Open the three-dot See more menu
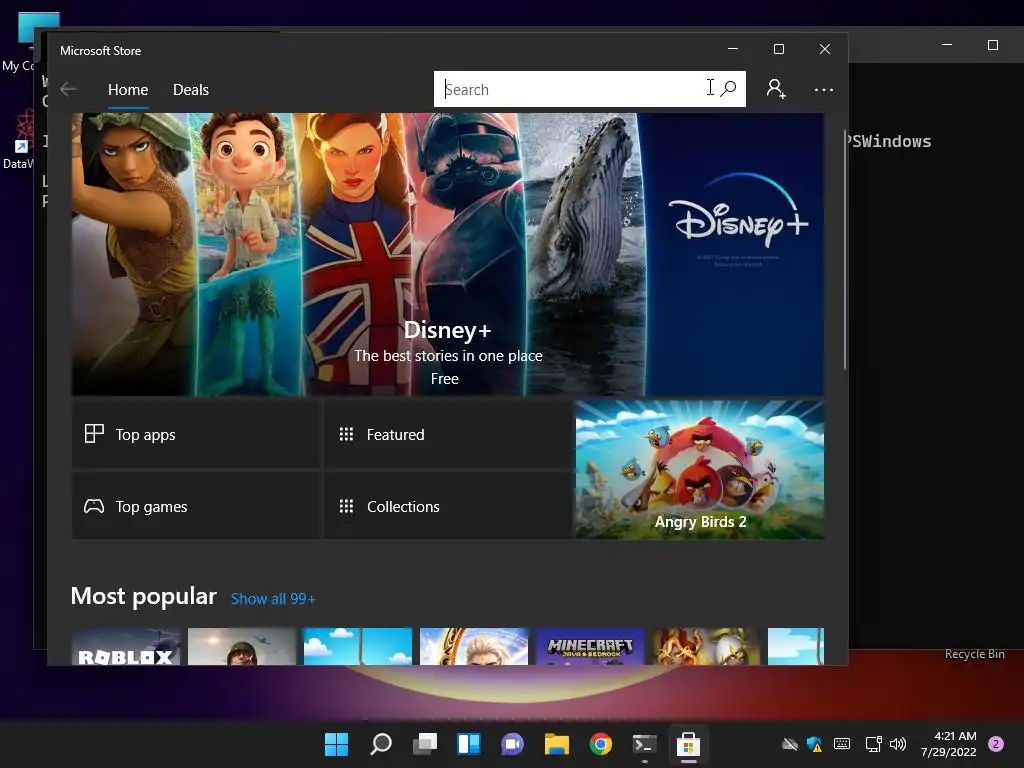 (824, 89)
